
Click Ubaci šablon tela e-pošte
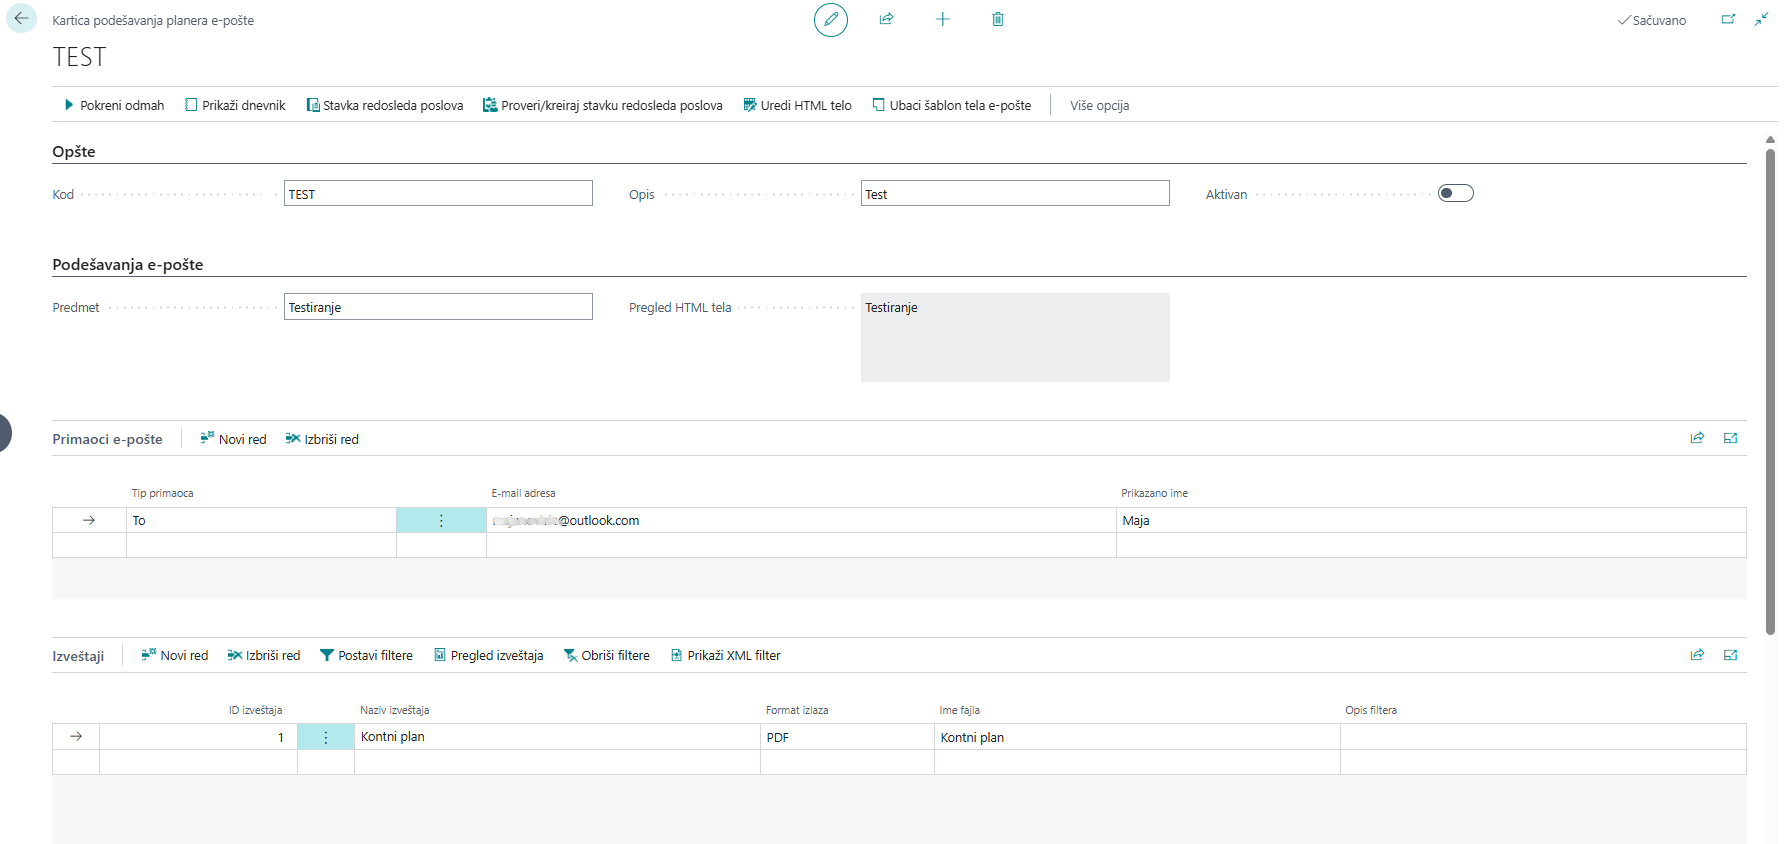point(952,105)
